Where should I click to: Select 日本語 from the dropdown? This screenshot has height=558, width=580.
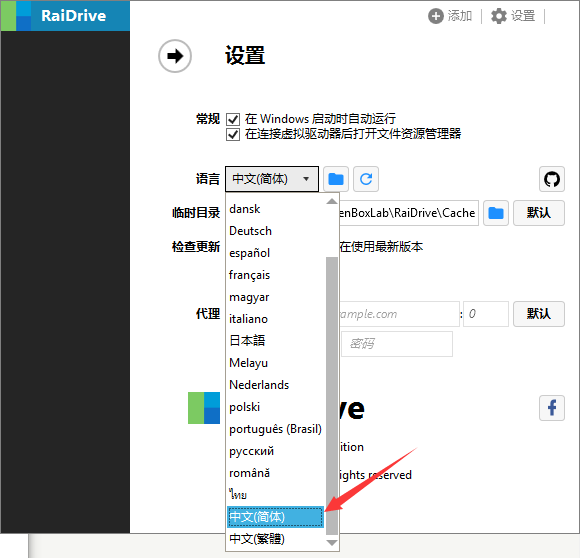pyautogui.click(x=276, y=341)
